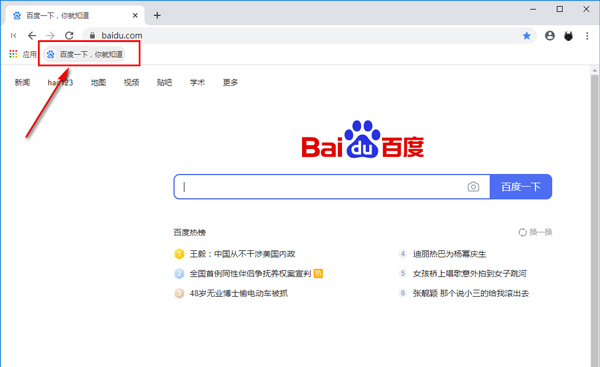
Task: Click the 贴吧 navigation link
Action: (x=164, y=82)
